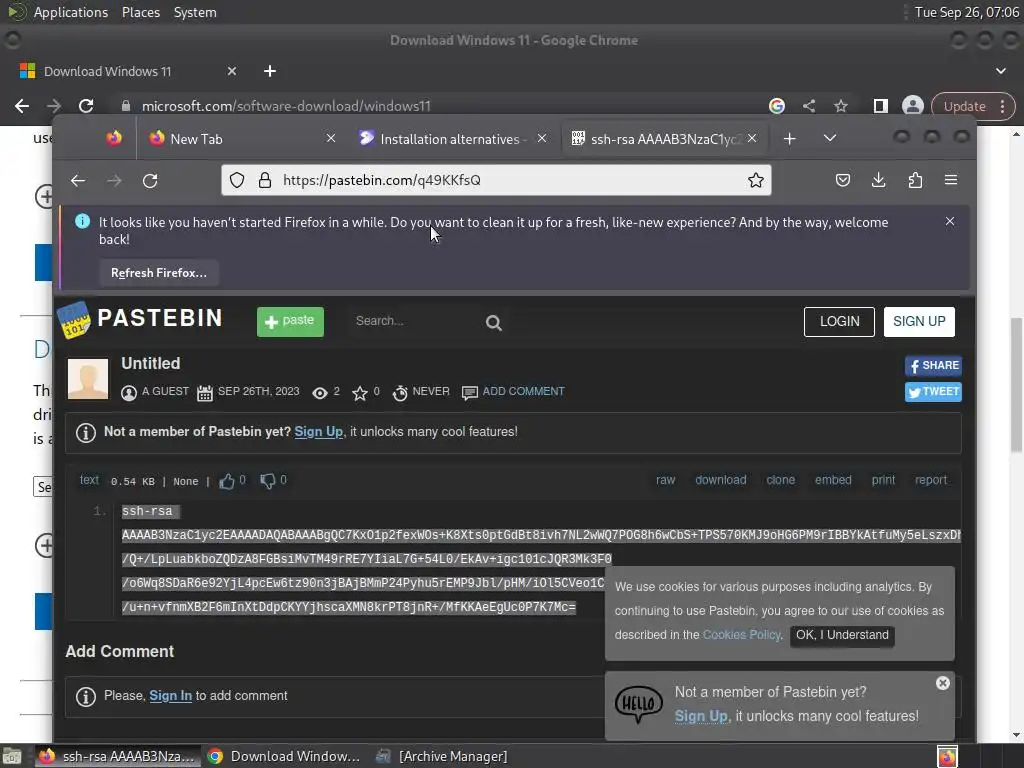This screenshot has height=768, width=1024.
Task: Switch to Archive Manager in taskbar
Action: pyautogui.click(x=442, y=756)
